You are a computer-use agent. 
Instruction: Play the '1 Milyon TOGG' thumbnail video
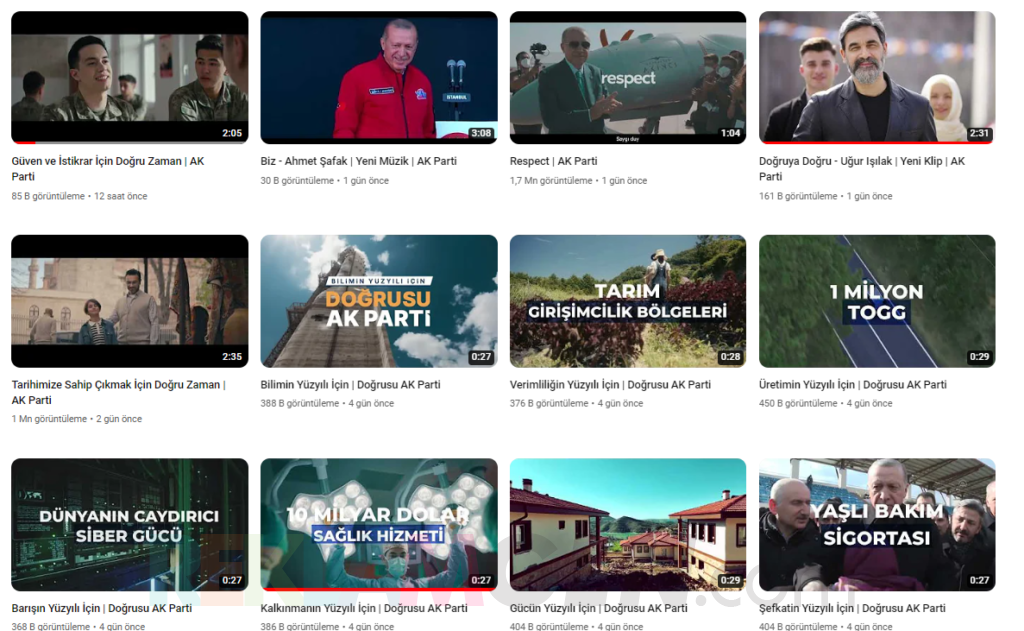[876, 301]
